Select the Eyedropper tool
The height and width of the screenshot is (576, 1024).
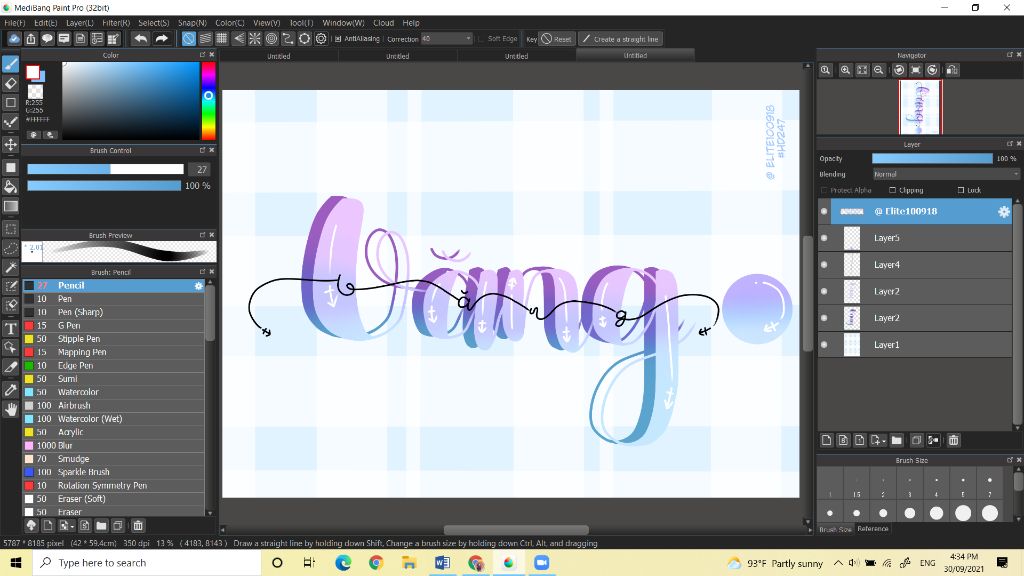pos(10,390)
